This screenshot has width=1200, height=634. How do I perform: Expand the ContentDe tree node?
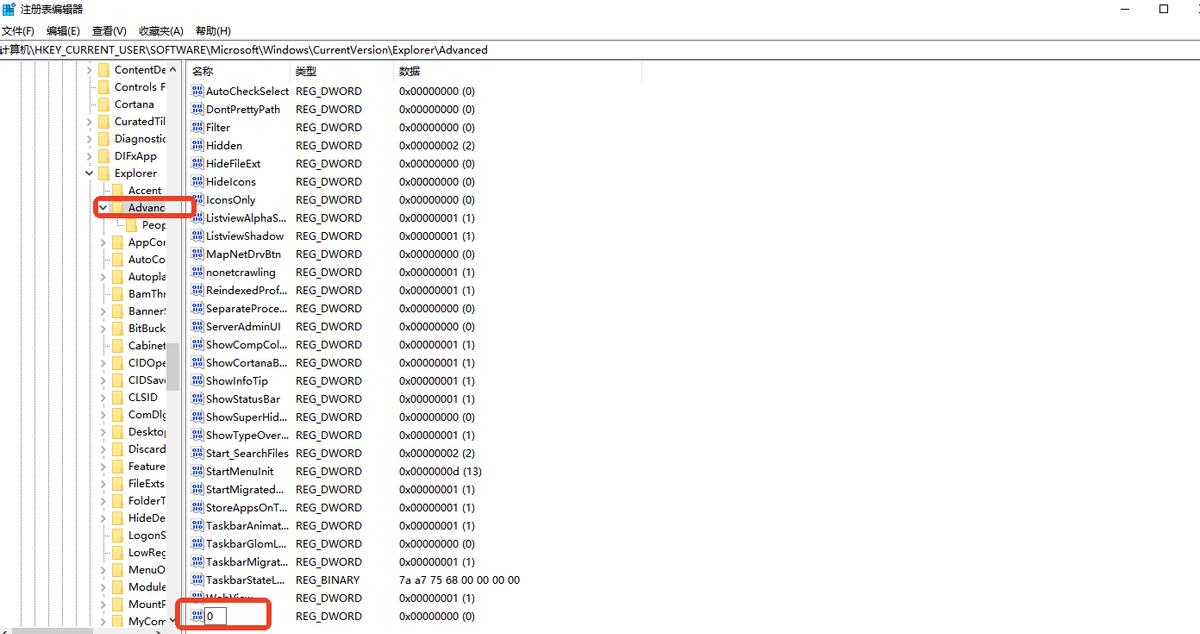coord(89,70)
